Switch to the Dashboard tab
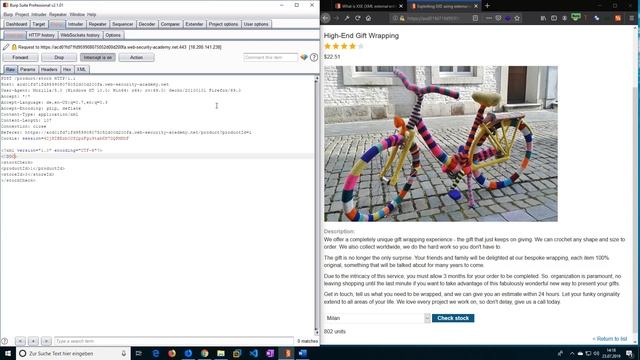The image size is (640, 360). click(x=16, y=24)
